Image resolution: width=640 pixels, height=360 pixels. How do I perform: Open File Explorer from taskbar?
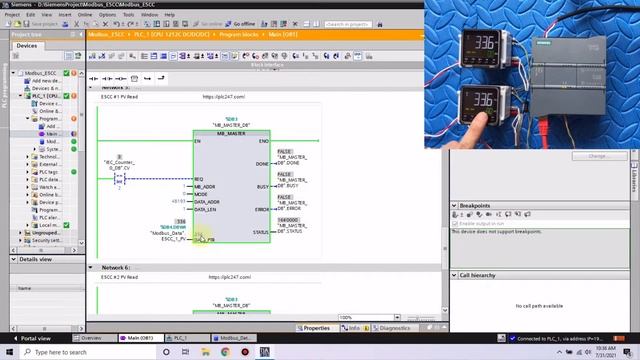205,352
